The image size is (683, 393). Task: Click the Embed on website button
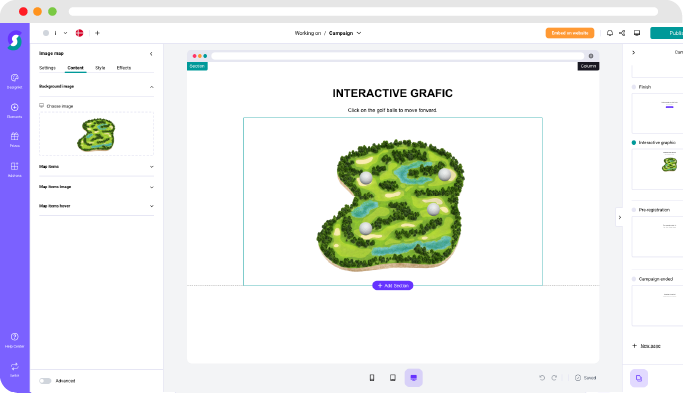point(570,33)
